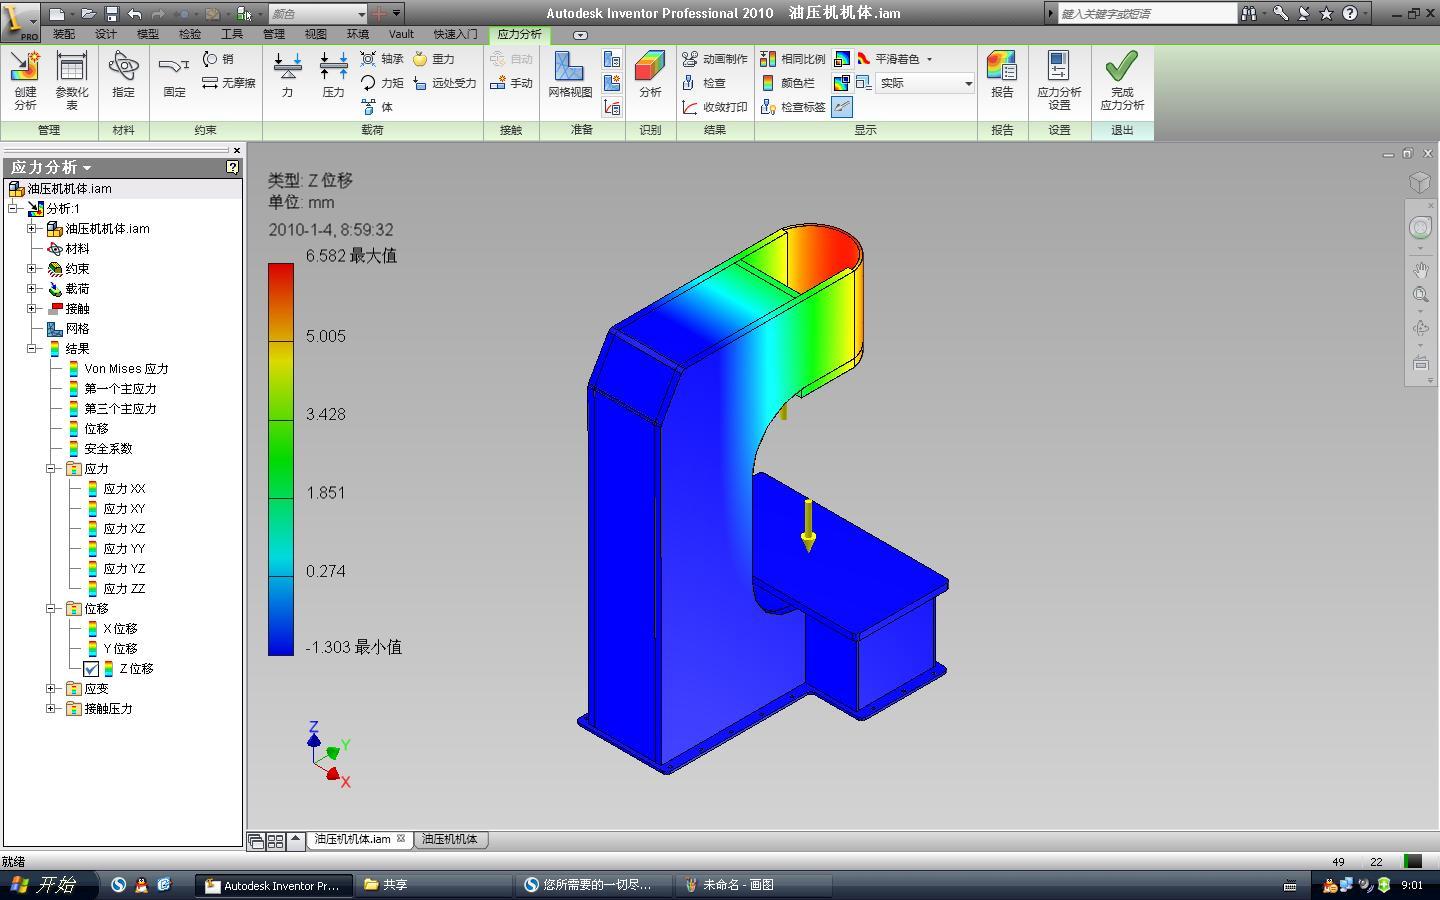Image resolution: width=1440 pixels, height=900 pixels.
Task: Open the 颜色 color scheme combo box
Action: 318,14
